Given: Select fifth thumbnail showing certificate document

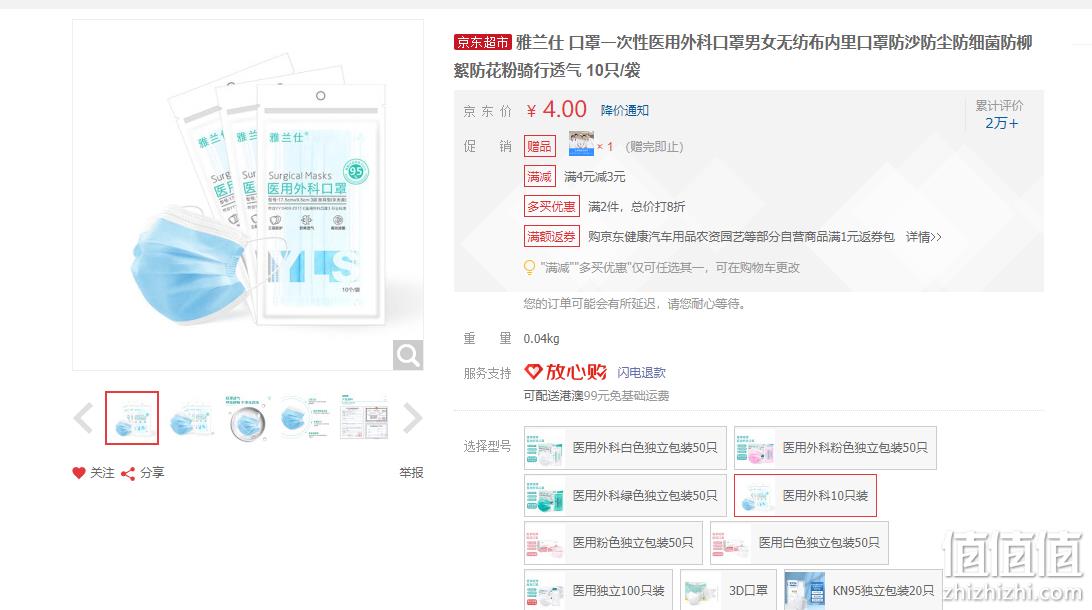Looking at the screenshot, I should pyautogui.click(x=364, y=418).
